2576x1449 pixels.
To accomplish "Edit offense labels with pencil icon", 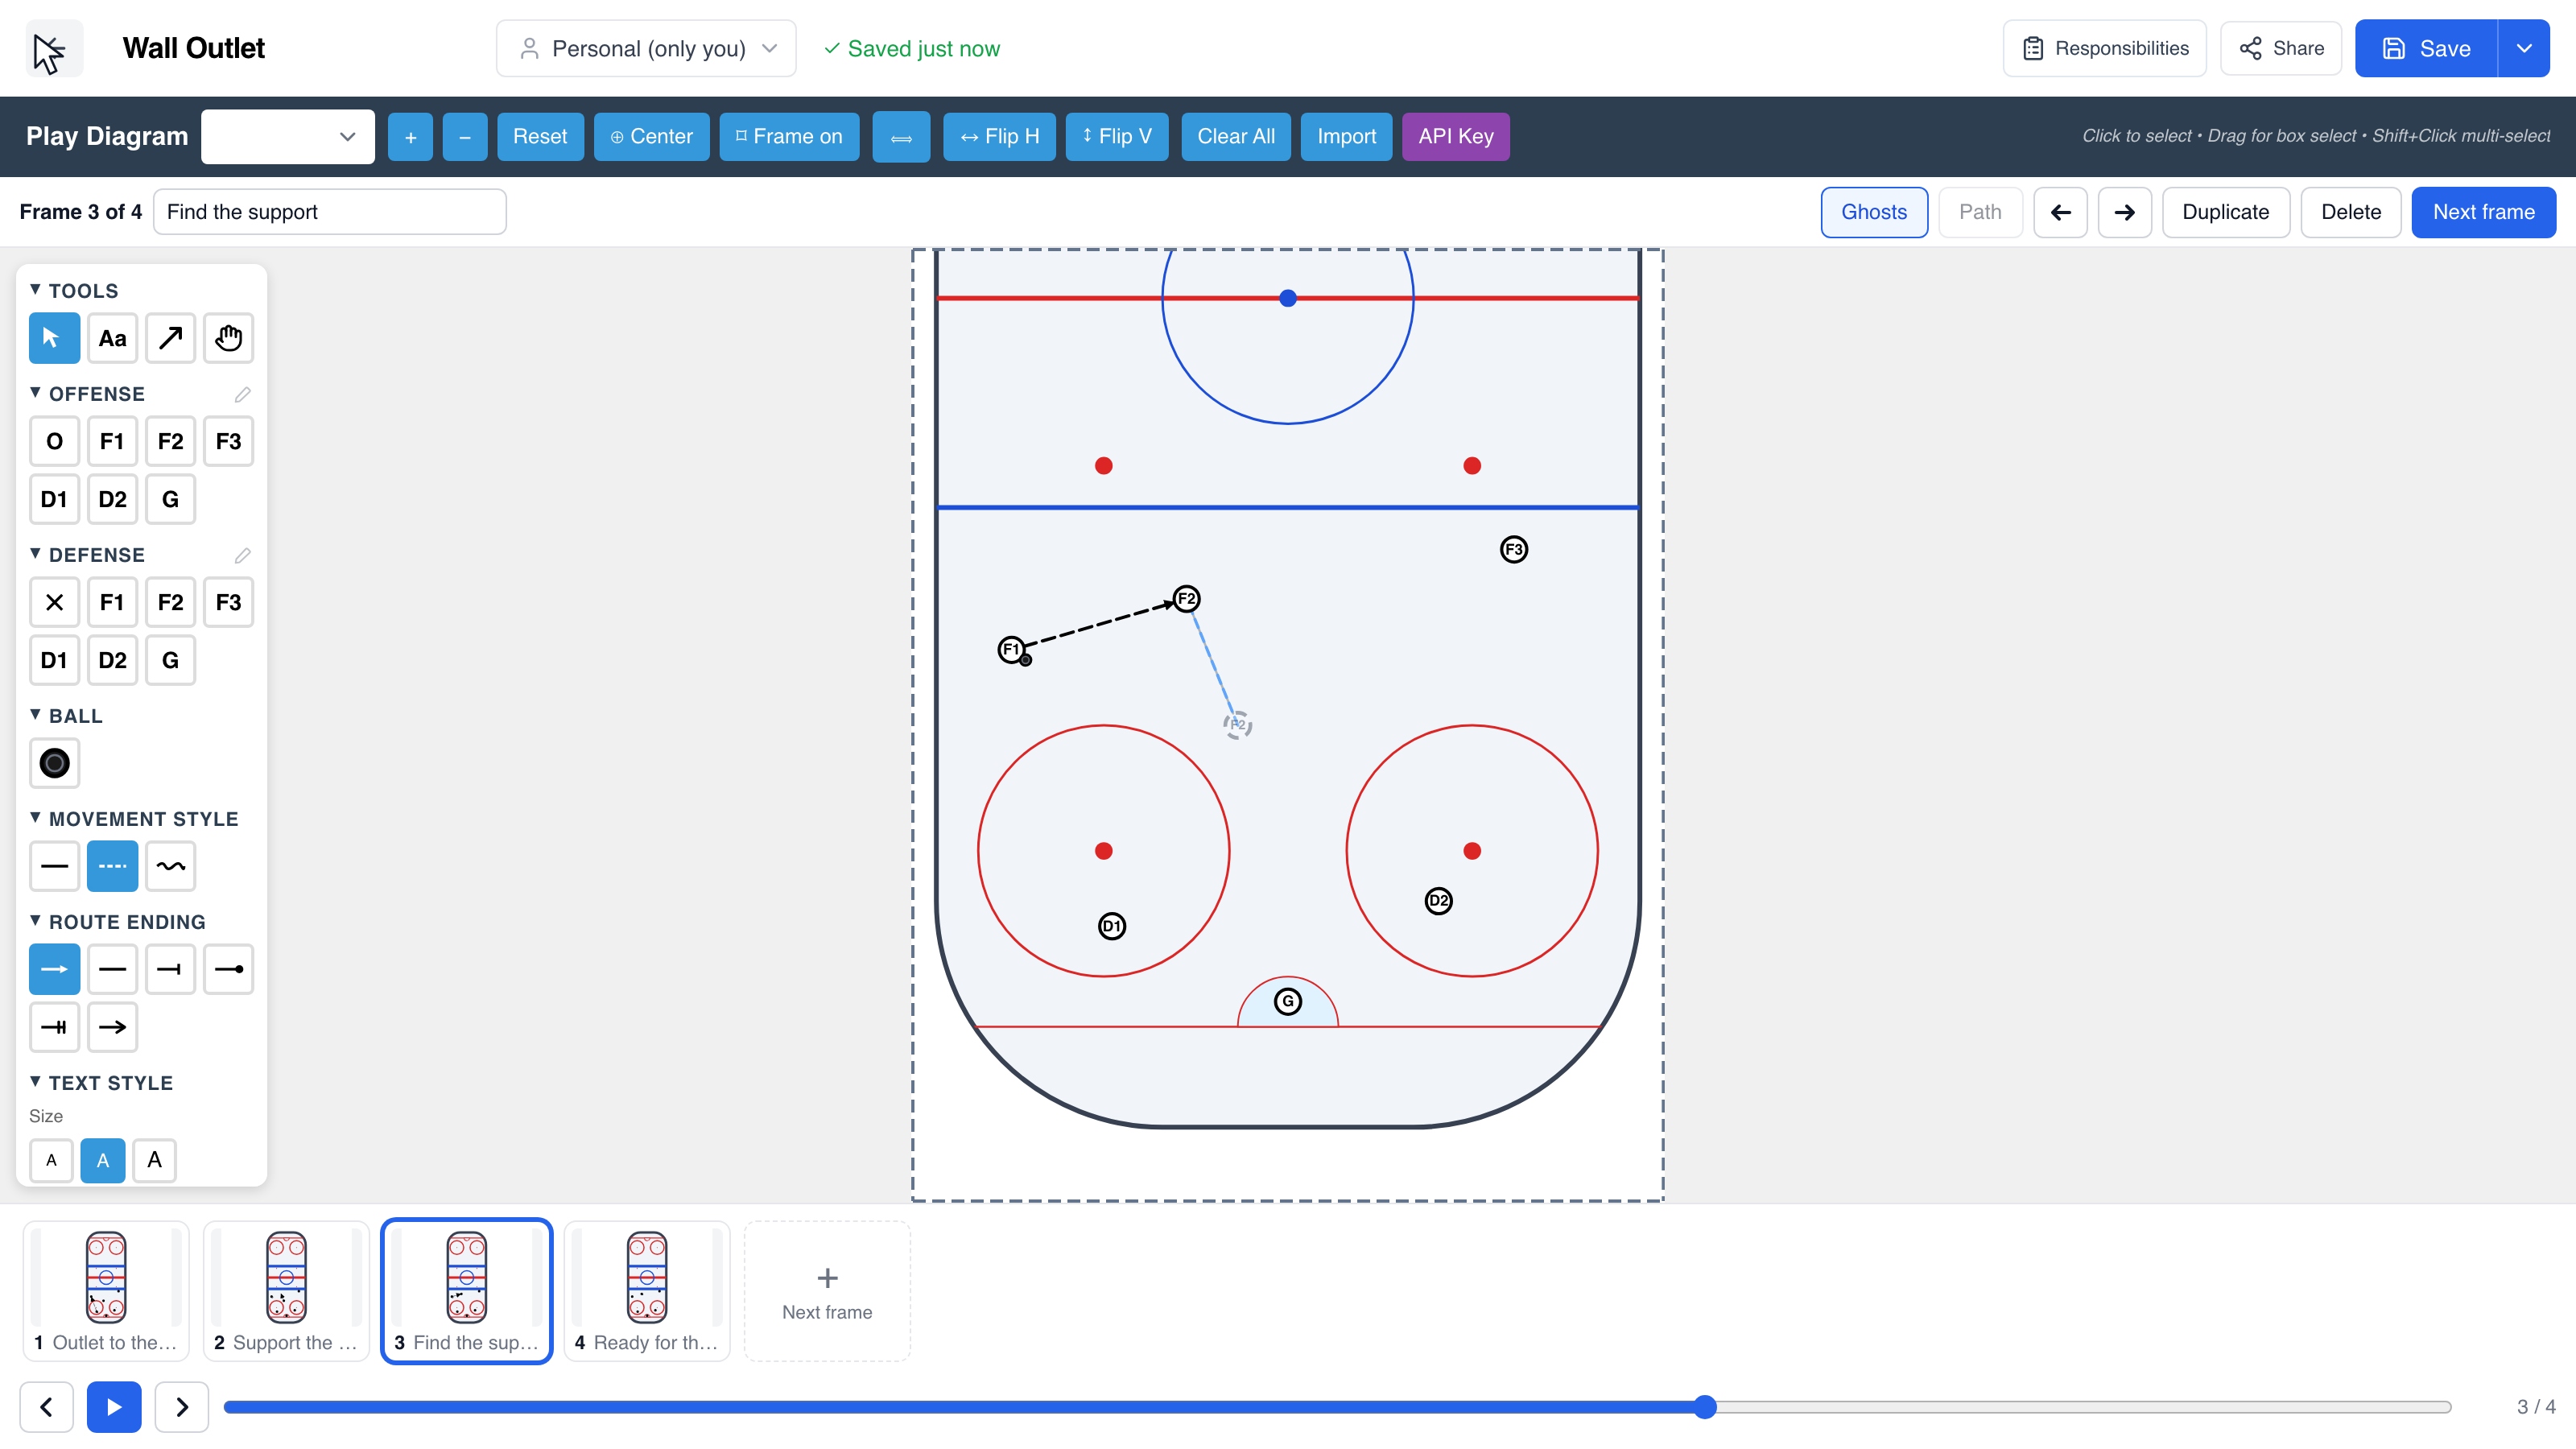I will [242, 394].
